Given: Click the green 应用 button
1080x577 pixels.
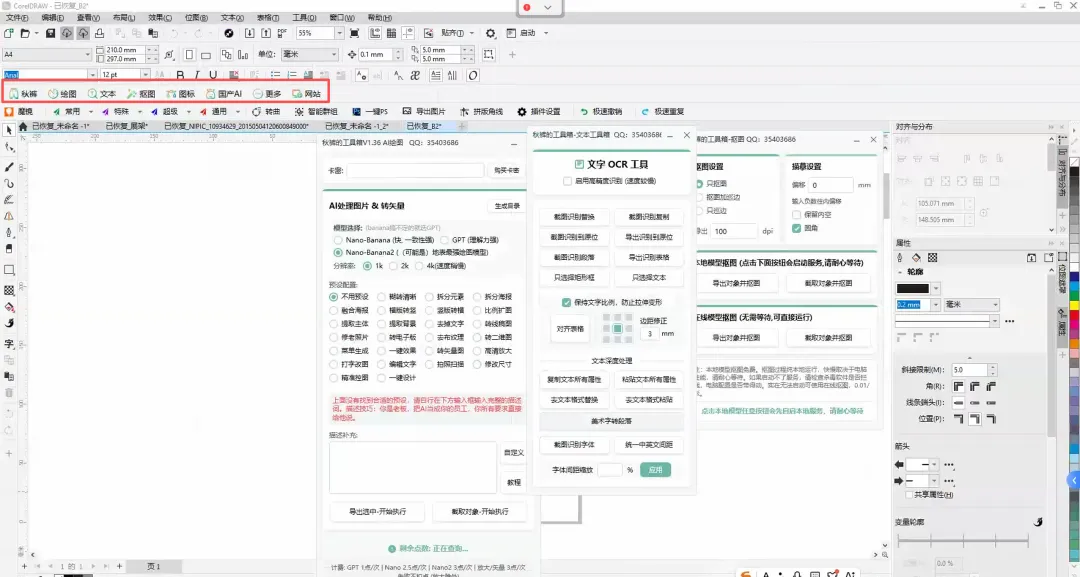Looking at the screenshot, I should pyautogui.click(x=655, y=470).
